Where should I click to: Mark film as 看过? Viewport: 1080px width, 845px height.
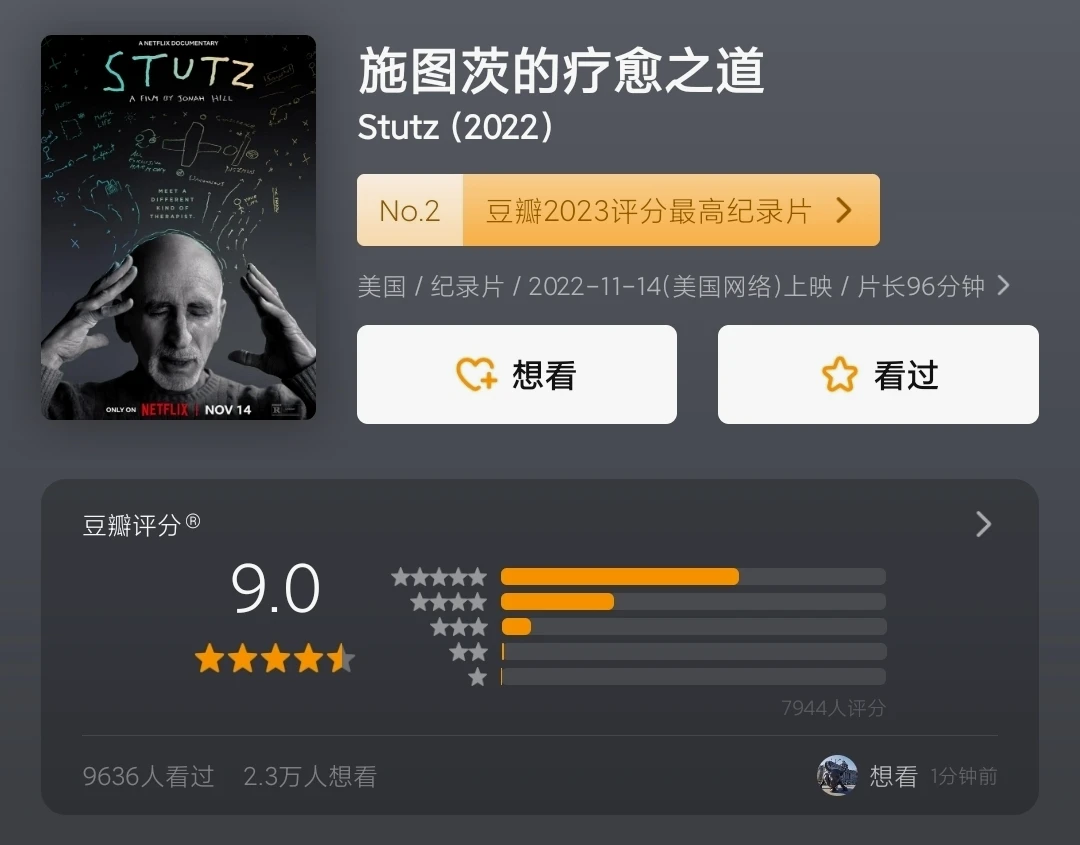pos(878,375)
